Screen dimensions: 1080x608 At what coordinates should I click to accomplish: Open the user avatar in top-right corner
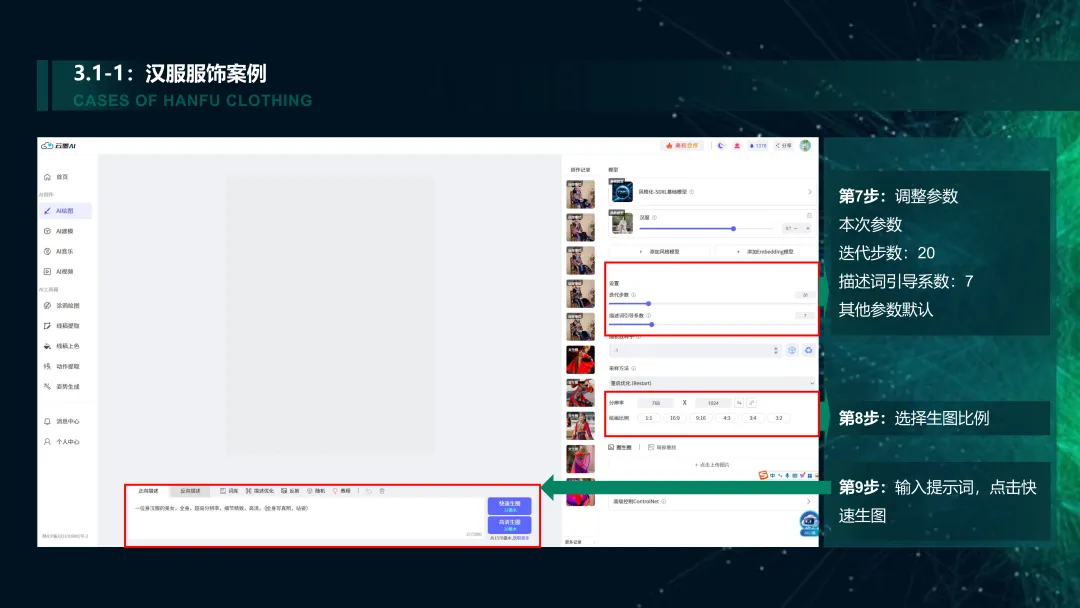coord(805,145)
